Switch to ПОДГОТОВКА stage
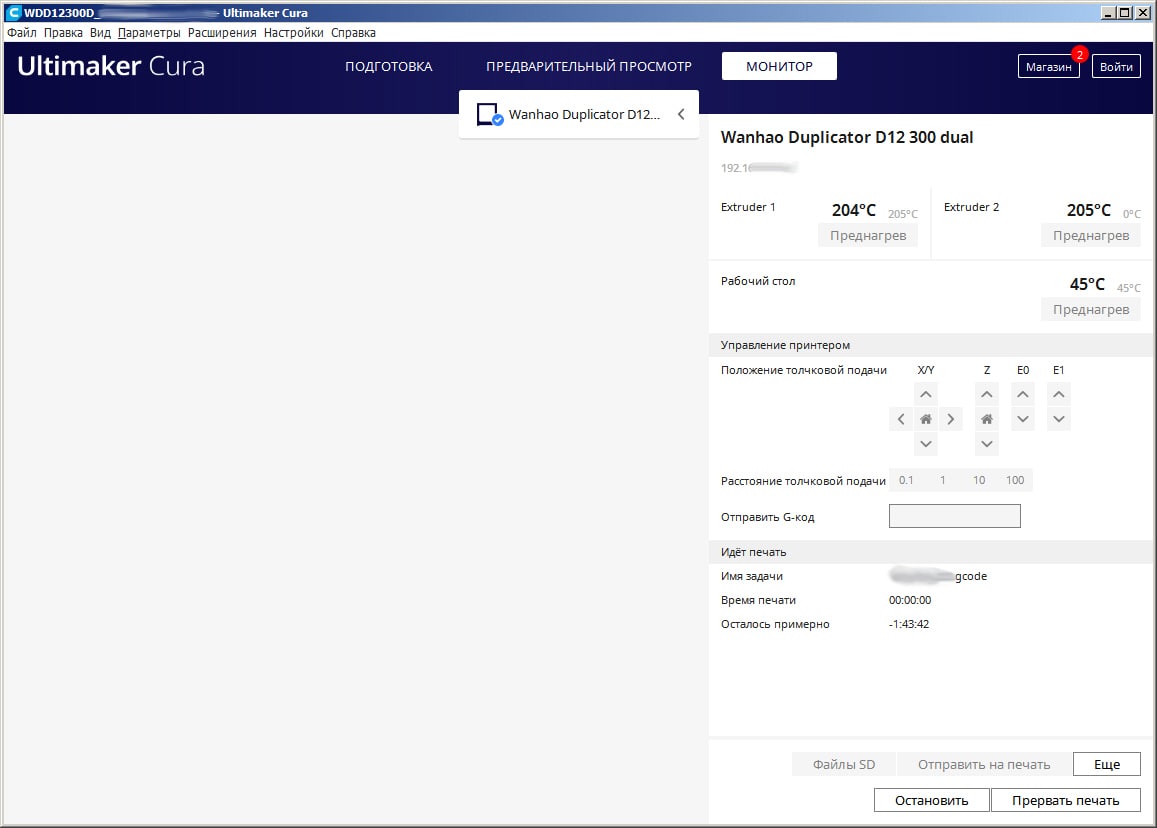Viewport: 1157px width, 828px height. tap(389, 66)
